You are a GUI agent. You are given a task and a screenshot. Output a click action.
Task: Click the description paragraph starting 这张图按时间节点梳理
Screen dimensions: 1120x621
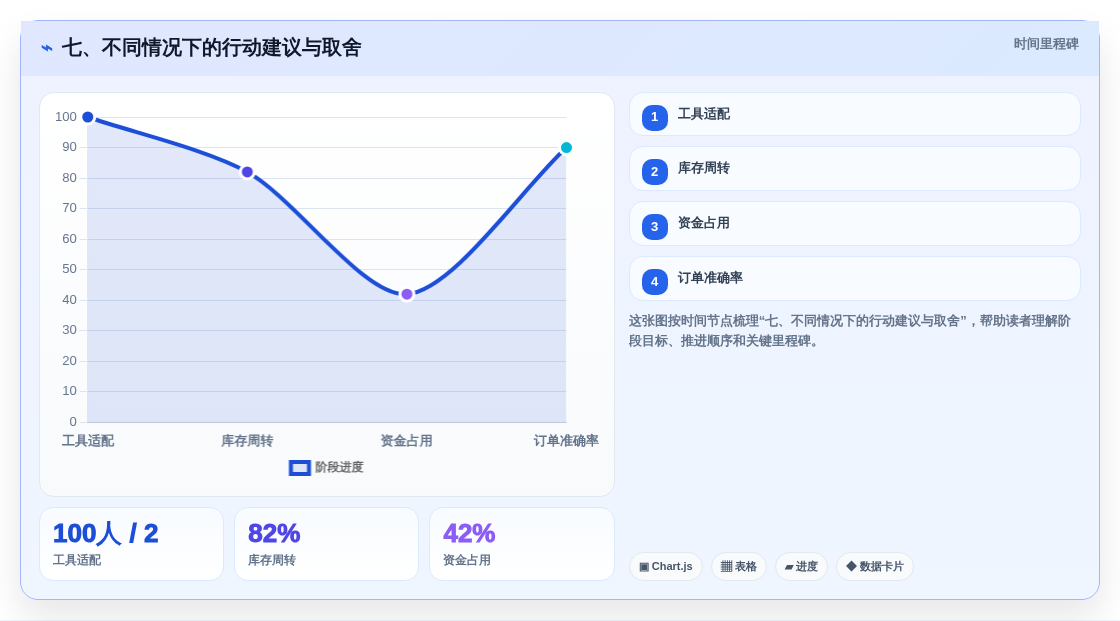[850, 331]
